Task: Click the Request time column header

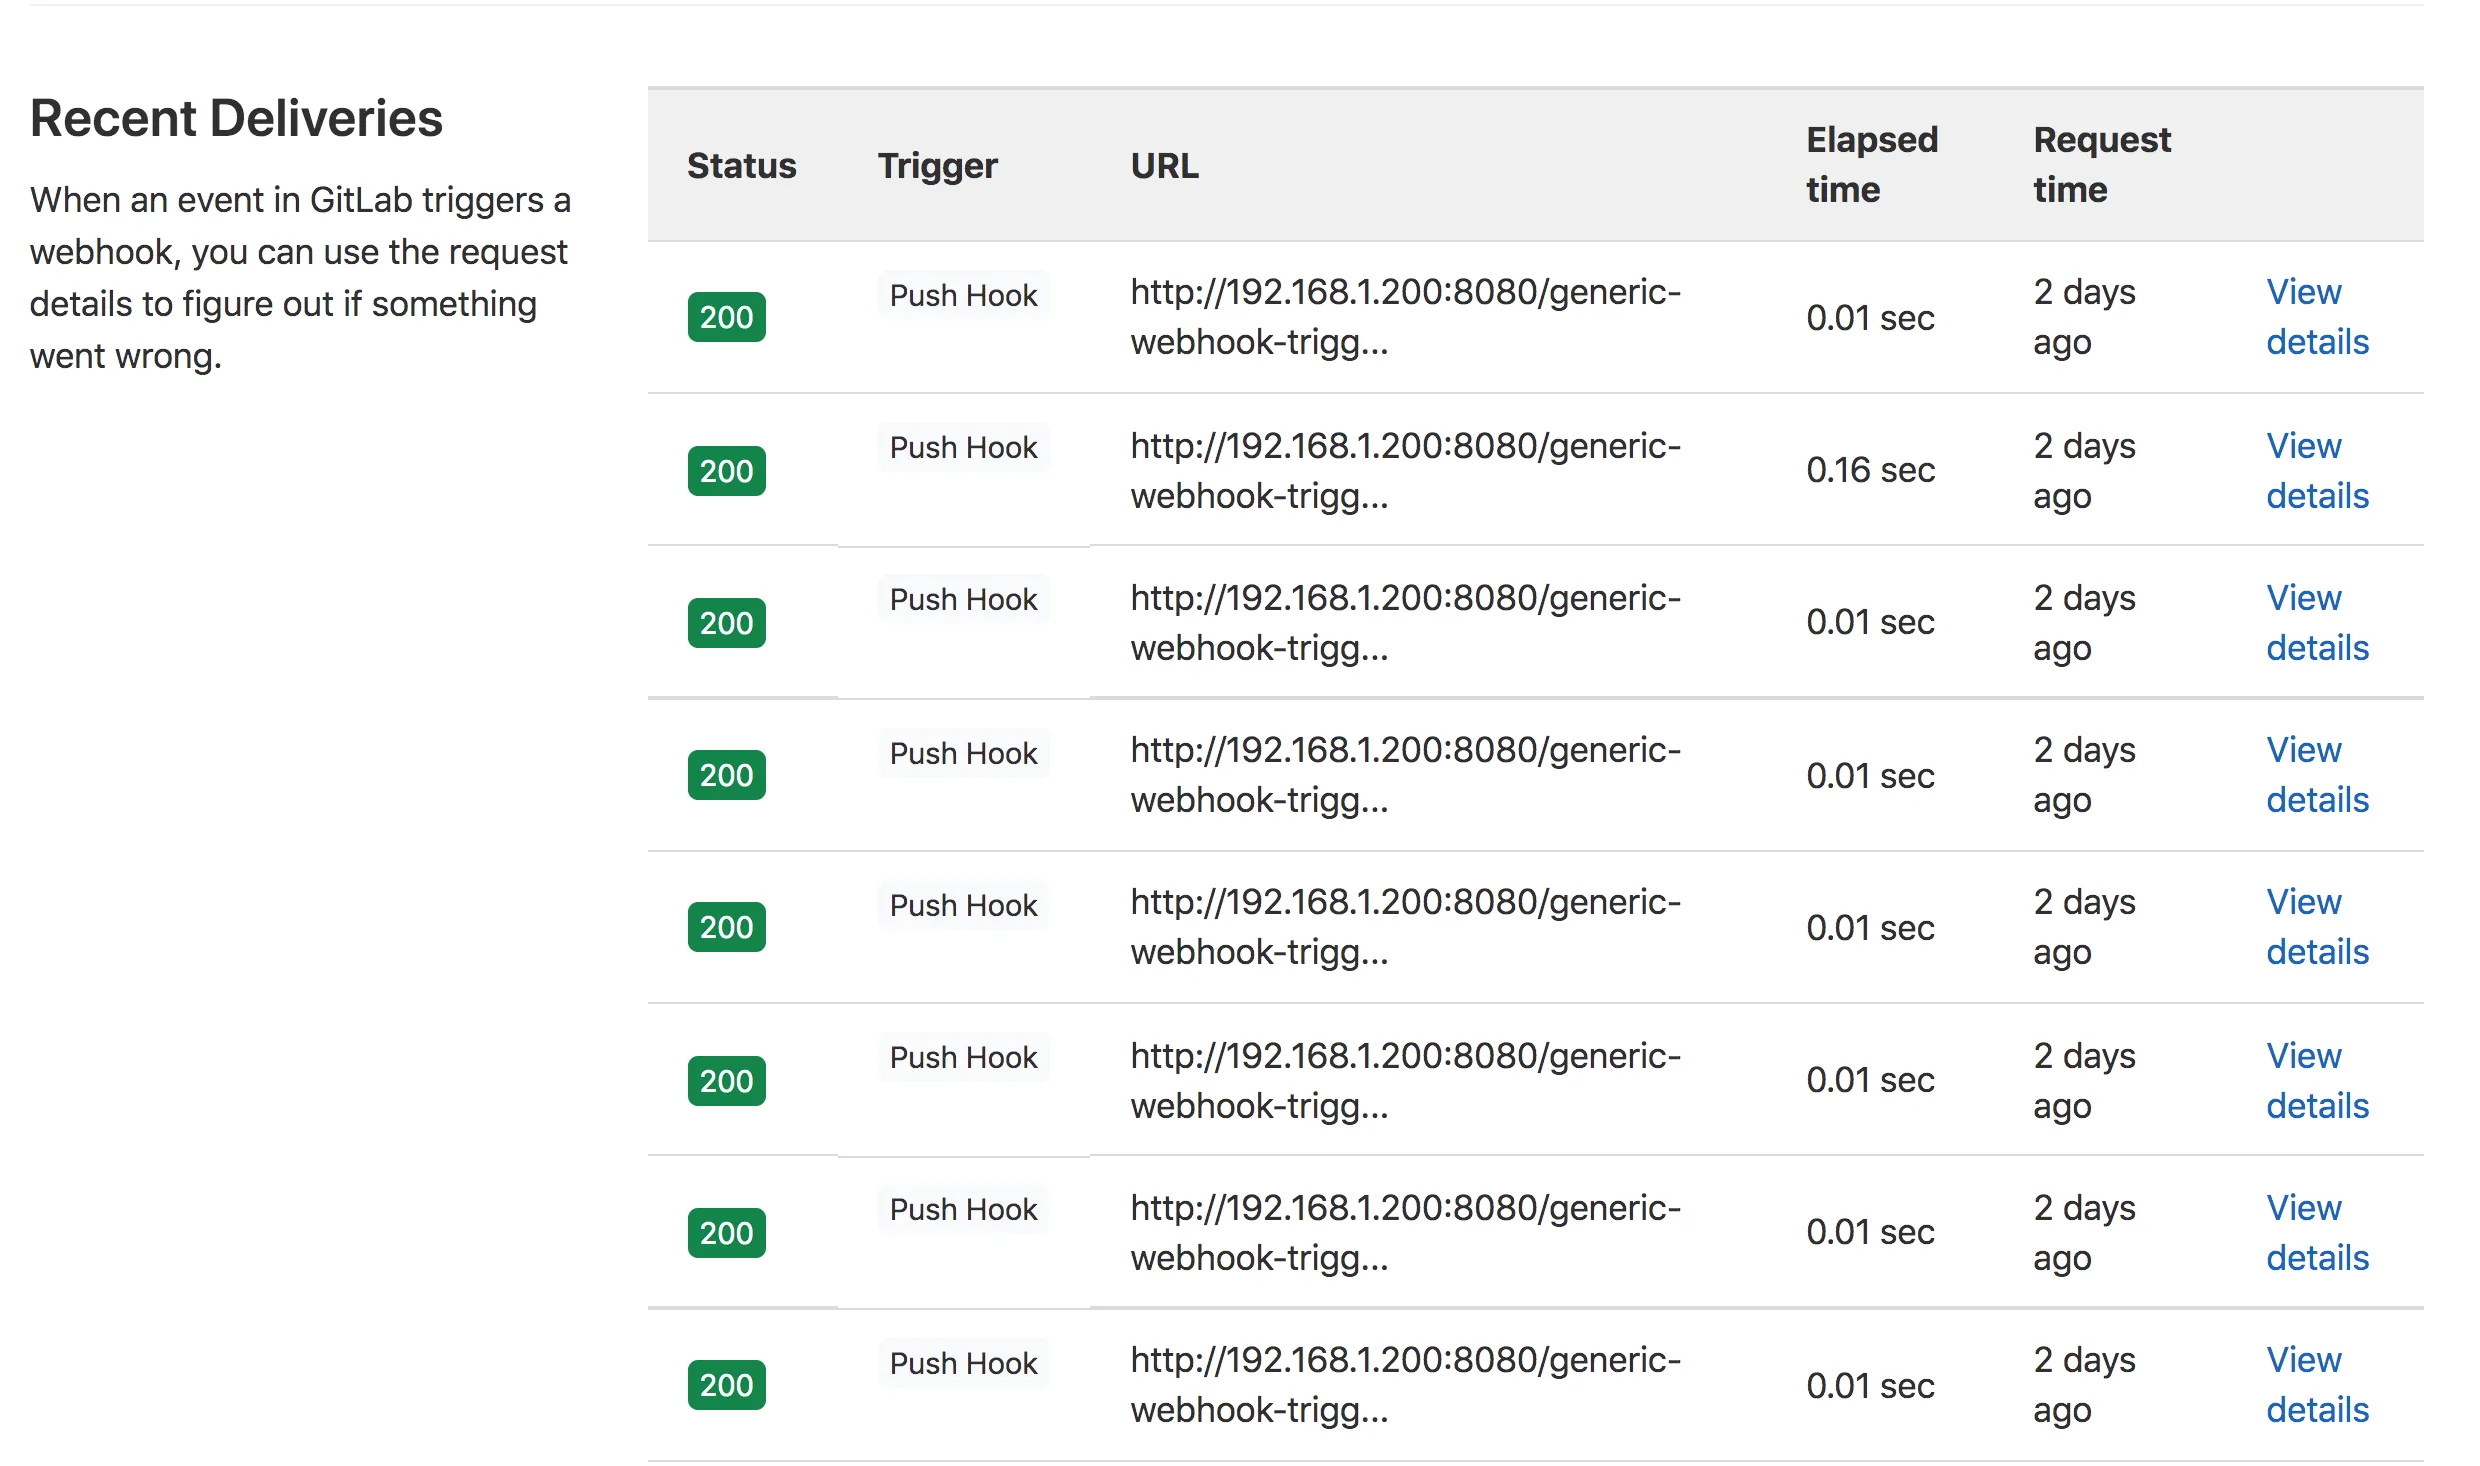Action: click(x=2101, y=165)
